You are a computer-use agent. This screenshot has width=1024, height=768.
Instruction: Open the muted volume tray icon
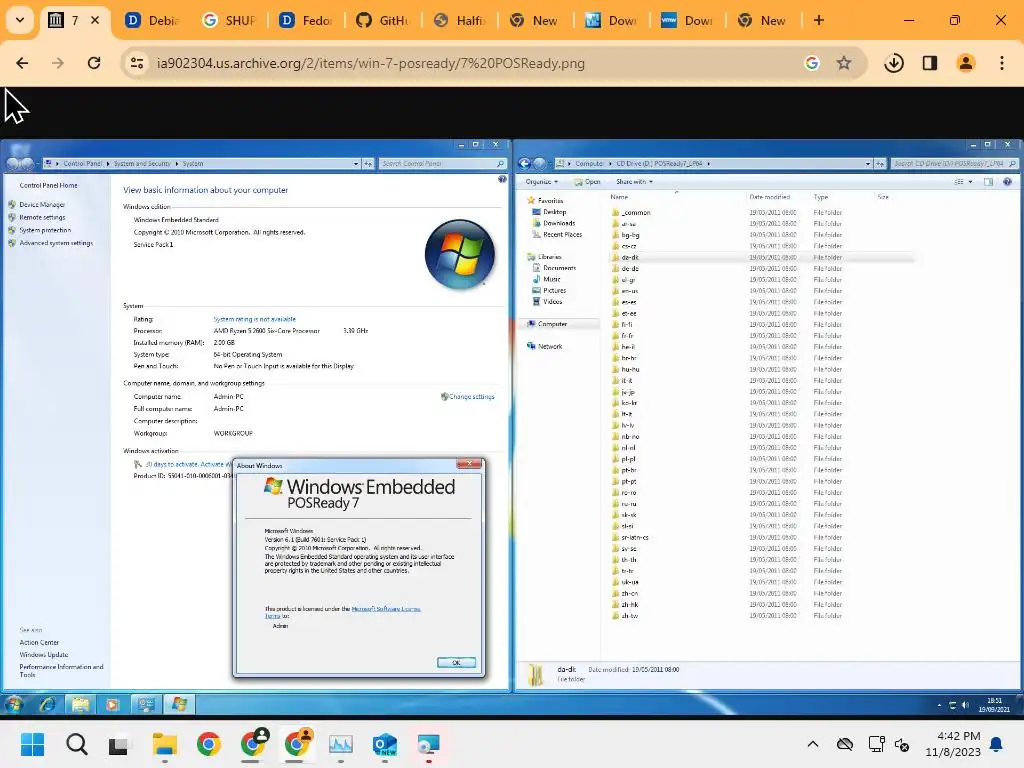pos(902,744)
